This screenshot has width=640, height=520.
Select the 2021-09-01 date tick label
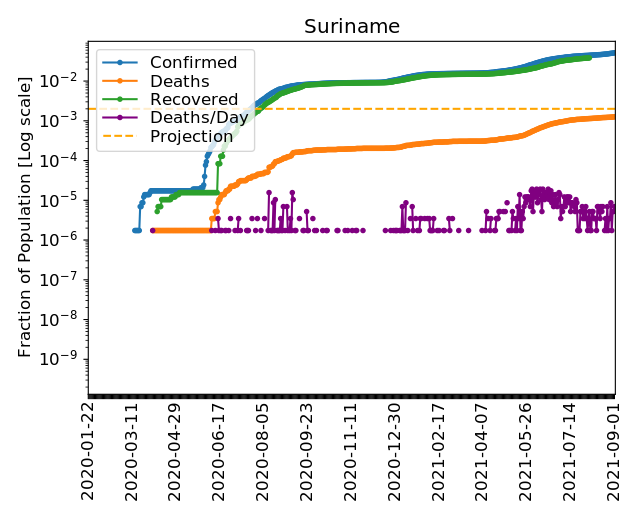(615, 453)
